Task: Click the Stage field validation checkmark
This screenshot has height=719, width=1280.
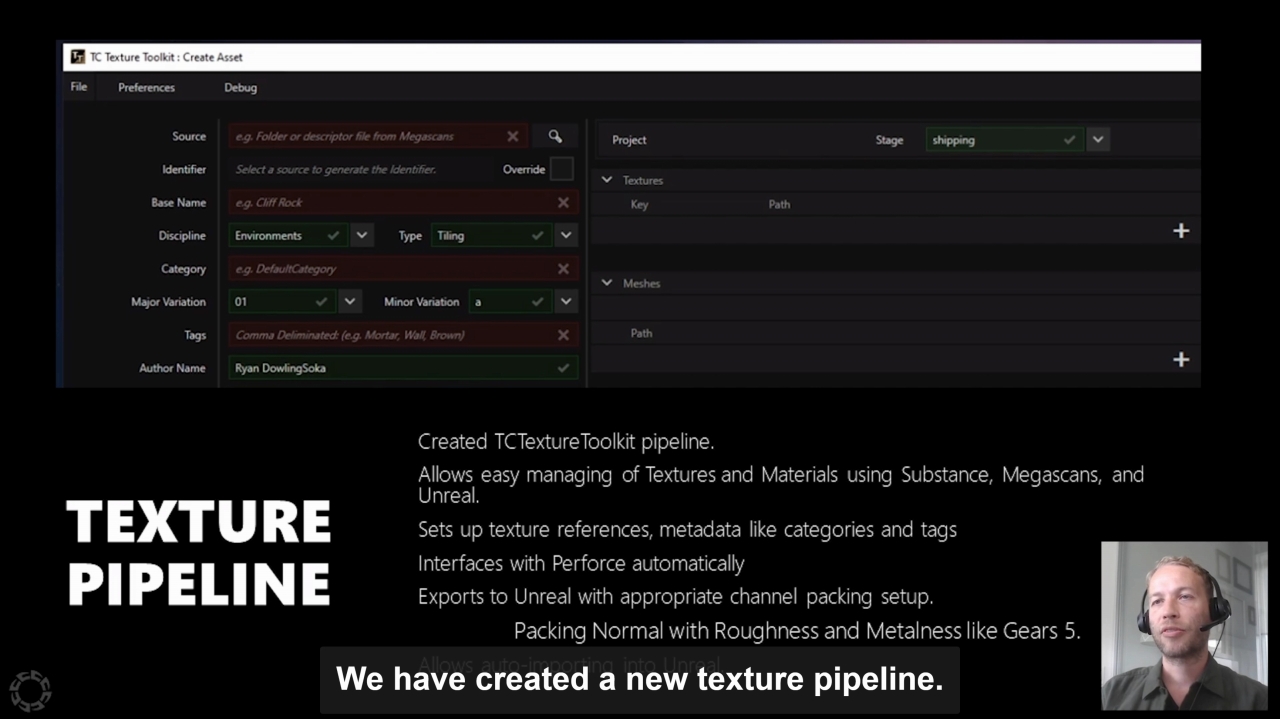Action: click(1069, 140)
